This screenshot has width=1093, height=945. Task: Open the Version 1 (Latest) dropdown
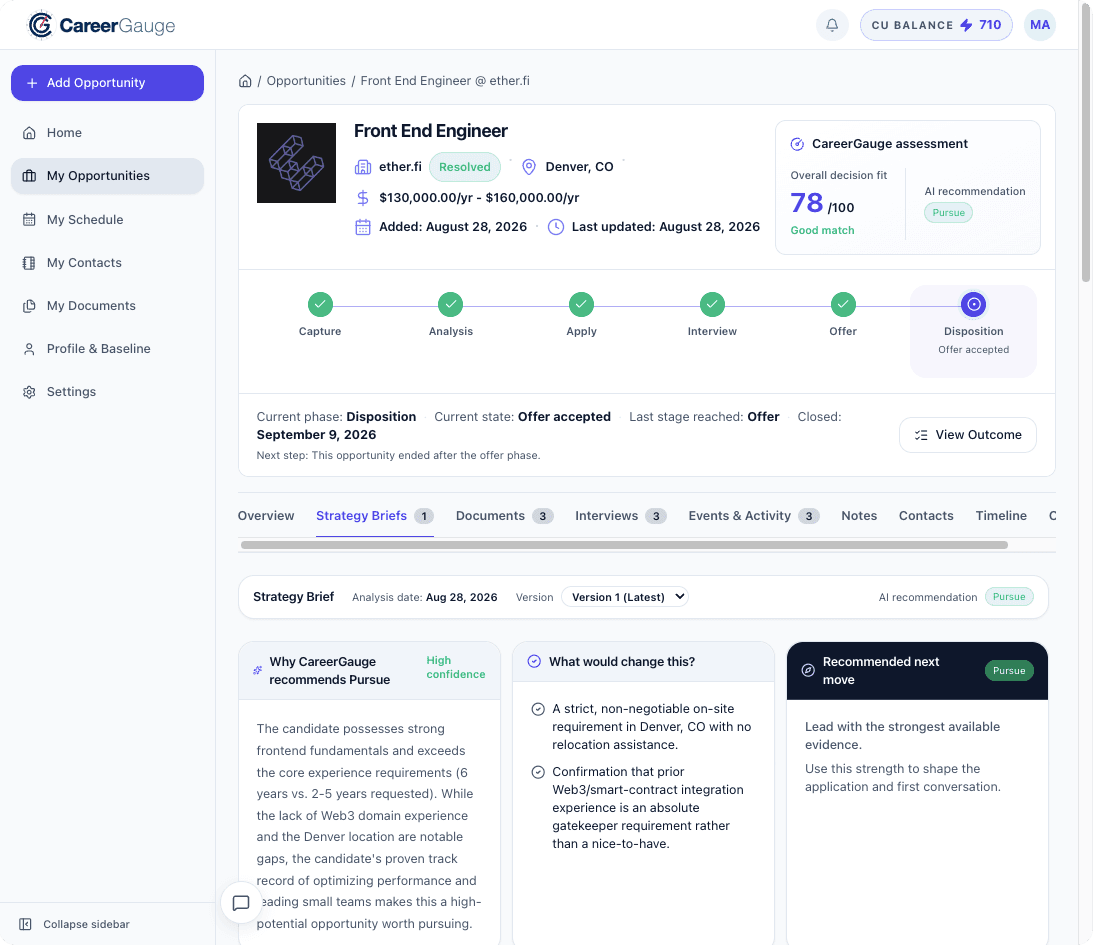[625, 597]
